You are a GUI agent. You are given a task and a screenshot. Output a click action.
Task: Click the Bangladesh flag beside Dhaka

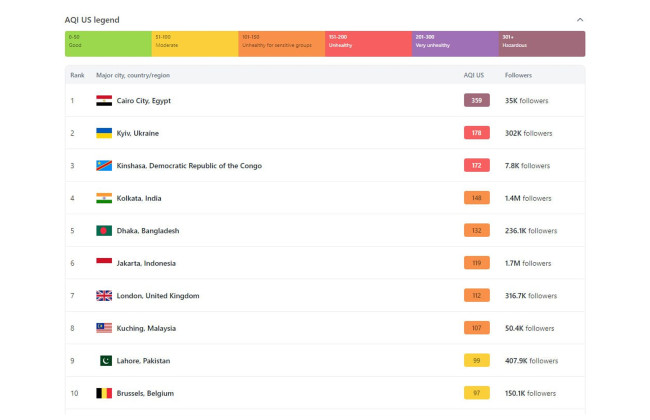[104, 231]
